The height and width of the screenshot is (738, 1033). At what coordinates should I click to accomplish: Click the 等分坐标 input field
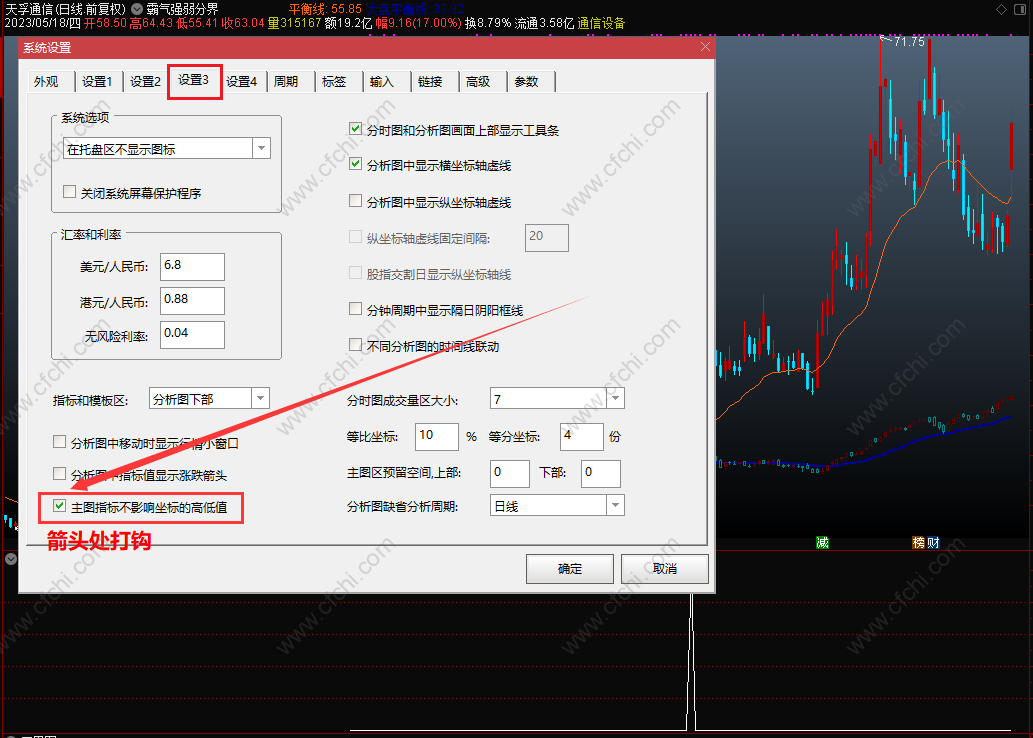click(582, 436)
